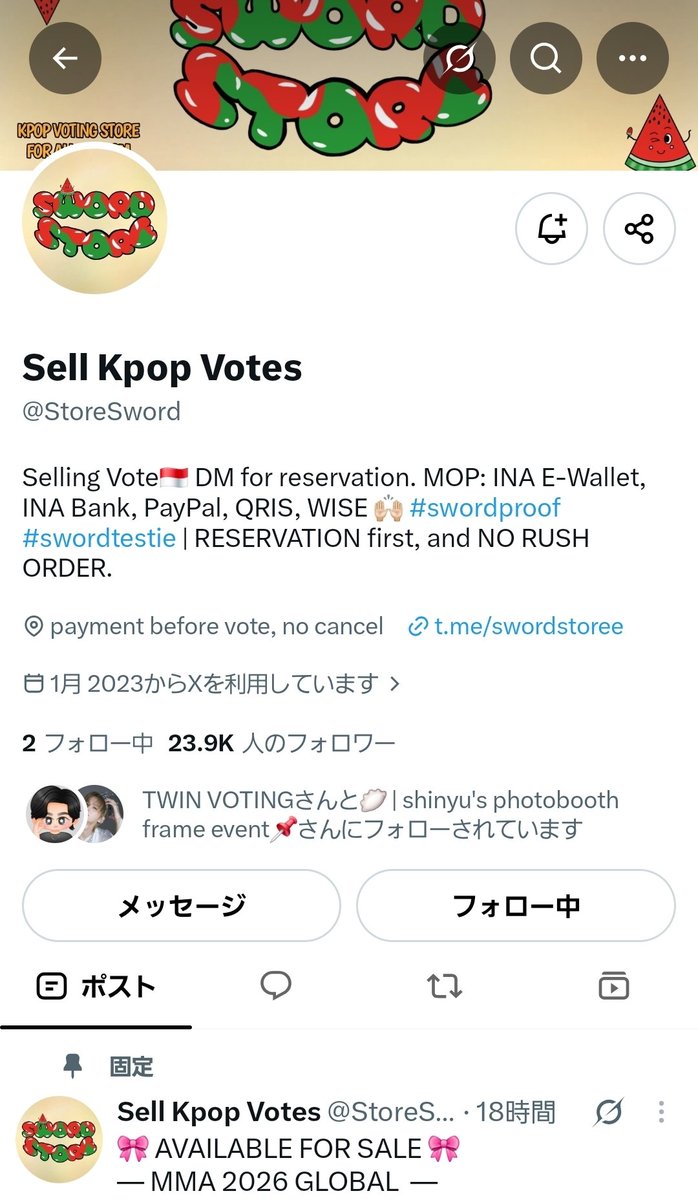
Task: View the following count
Action: point(88,743)
